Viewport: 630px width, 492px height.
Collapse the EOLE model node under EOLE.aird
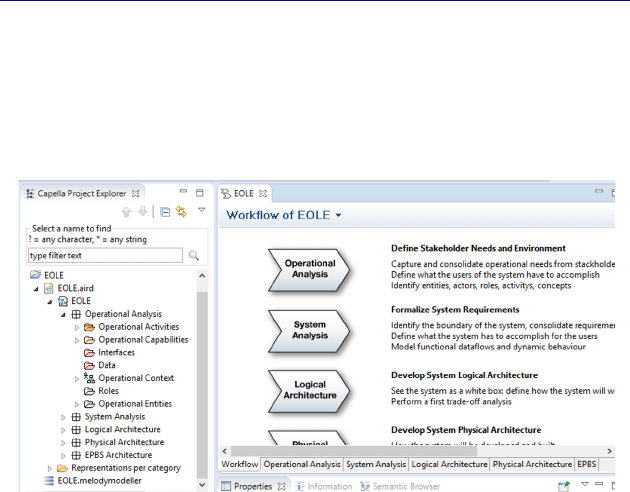click(50, 302)
